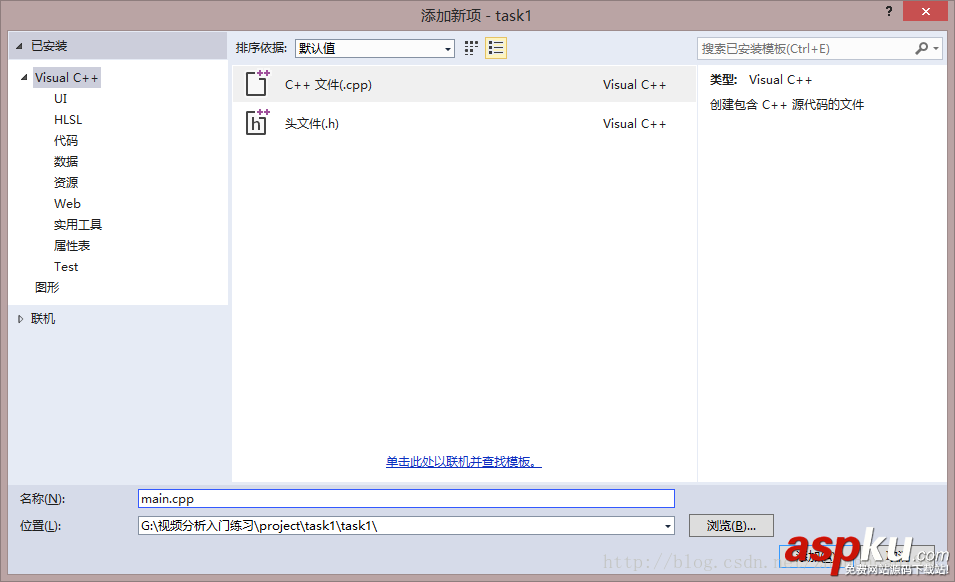The height and width of the screenshot is (582, 955).
Task: Open the sort-by 默认值 dropdown
Action: click(375, 48)
